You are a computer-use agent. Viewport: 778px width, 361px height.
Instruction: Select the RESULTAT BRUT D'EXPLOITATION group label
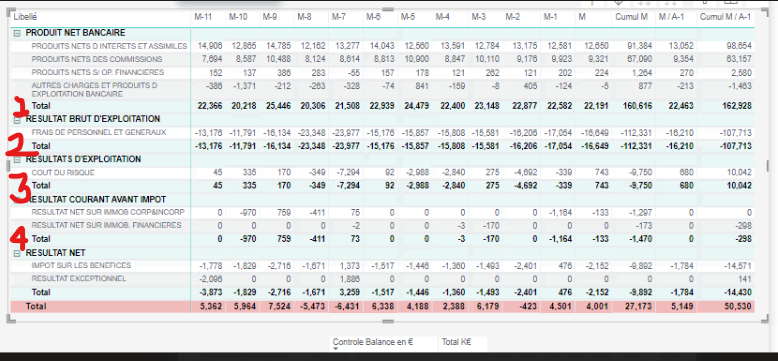tap(93, 120)
